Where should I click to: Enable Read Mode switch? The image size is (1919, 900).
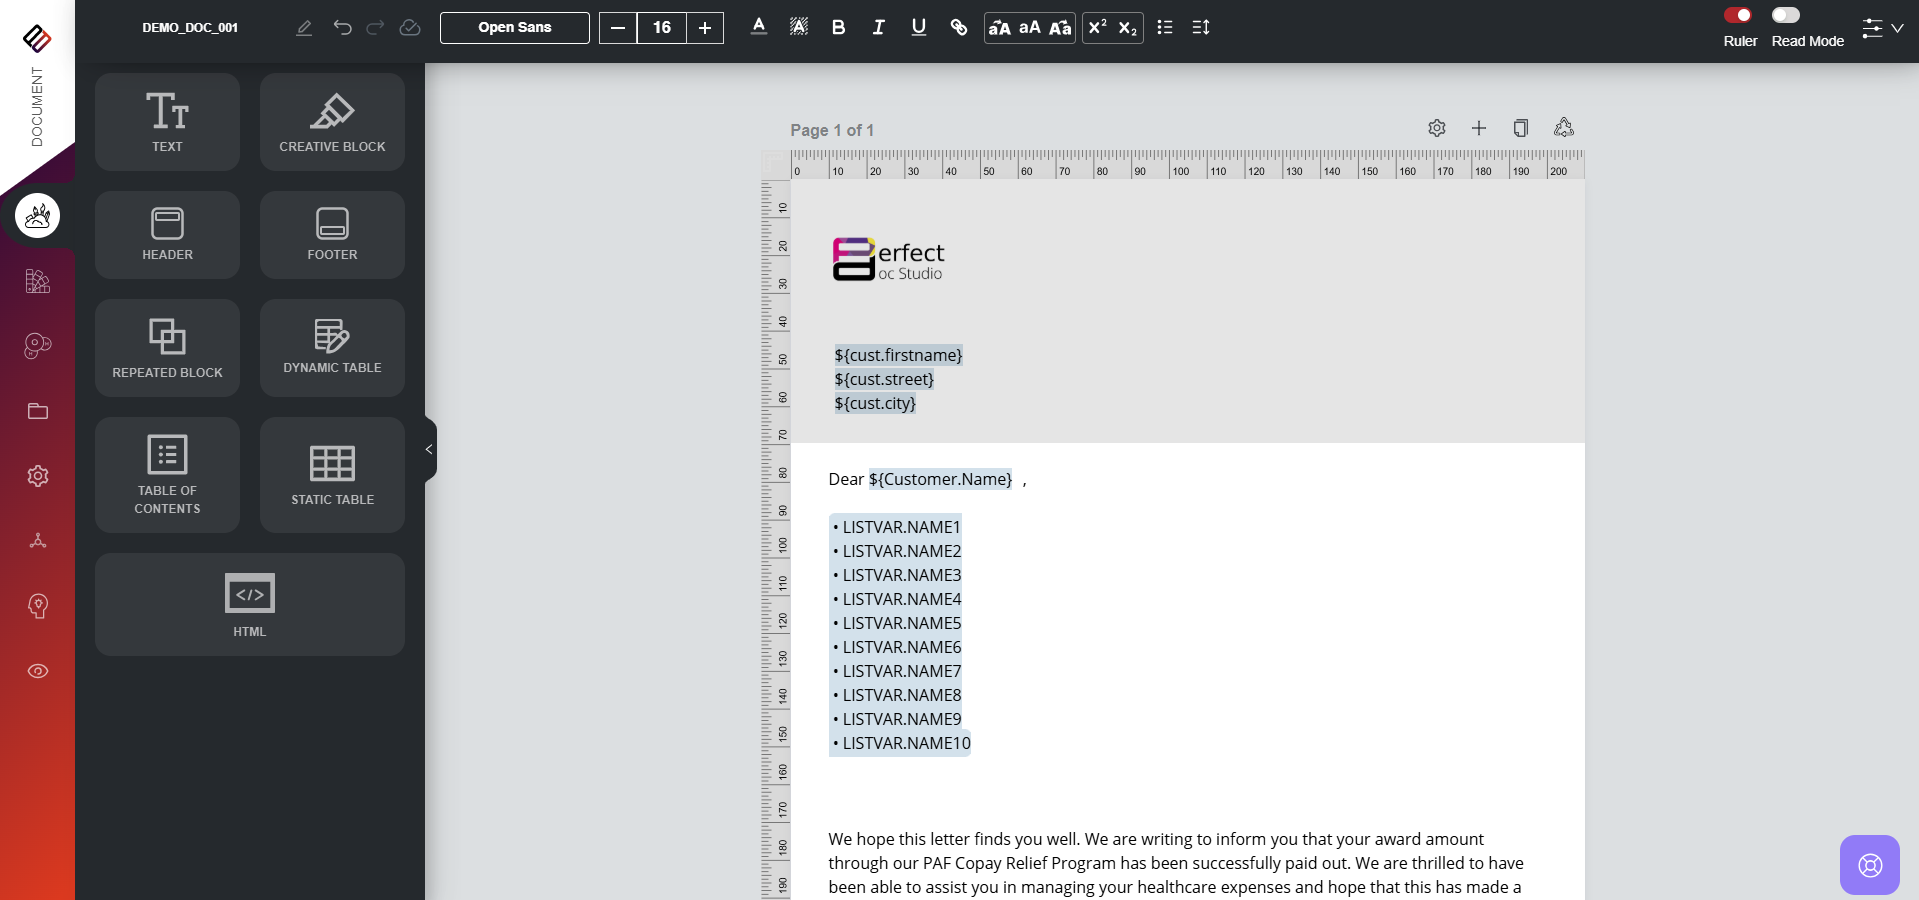(x=1786, y=15)
